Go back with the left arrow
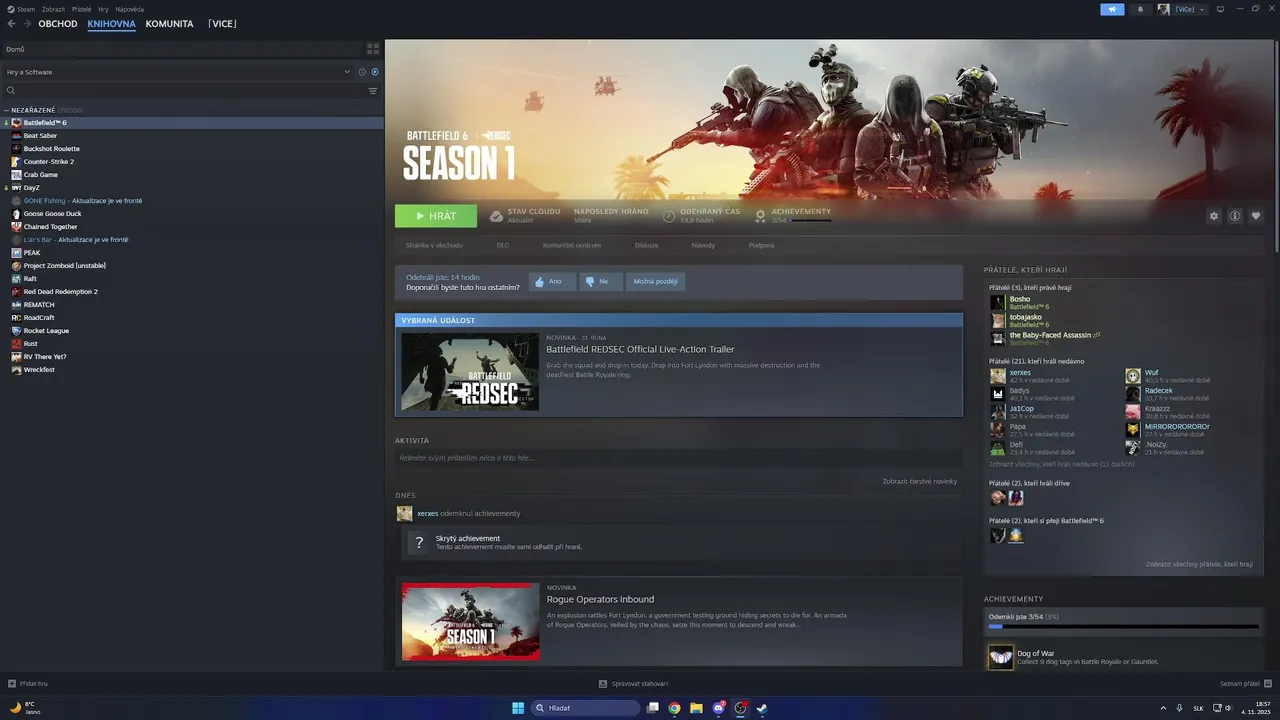The width and height of the screenshot is (1280, 720). click(11, 24)
